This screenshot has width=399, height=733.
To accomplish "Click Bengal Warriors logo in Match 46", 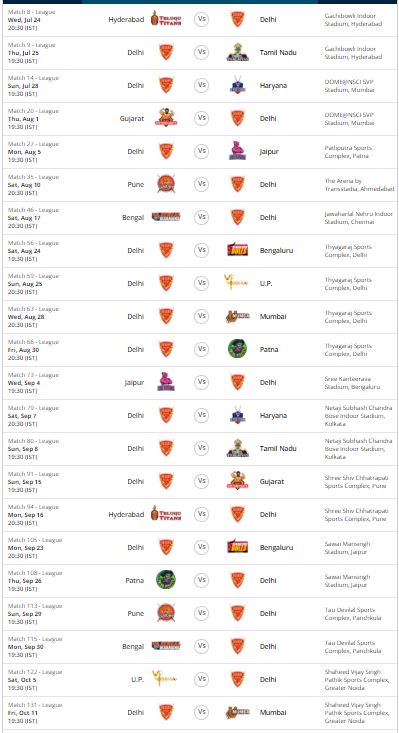I will pos(166,217).
